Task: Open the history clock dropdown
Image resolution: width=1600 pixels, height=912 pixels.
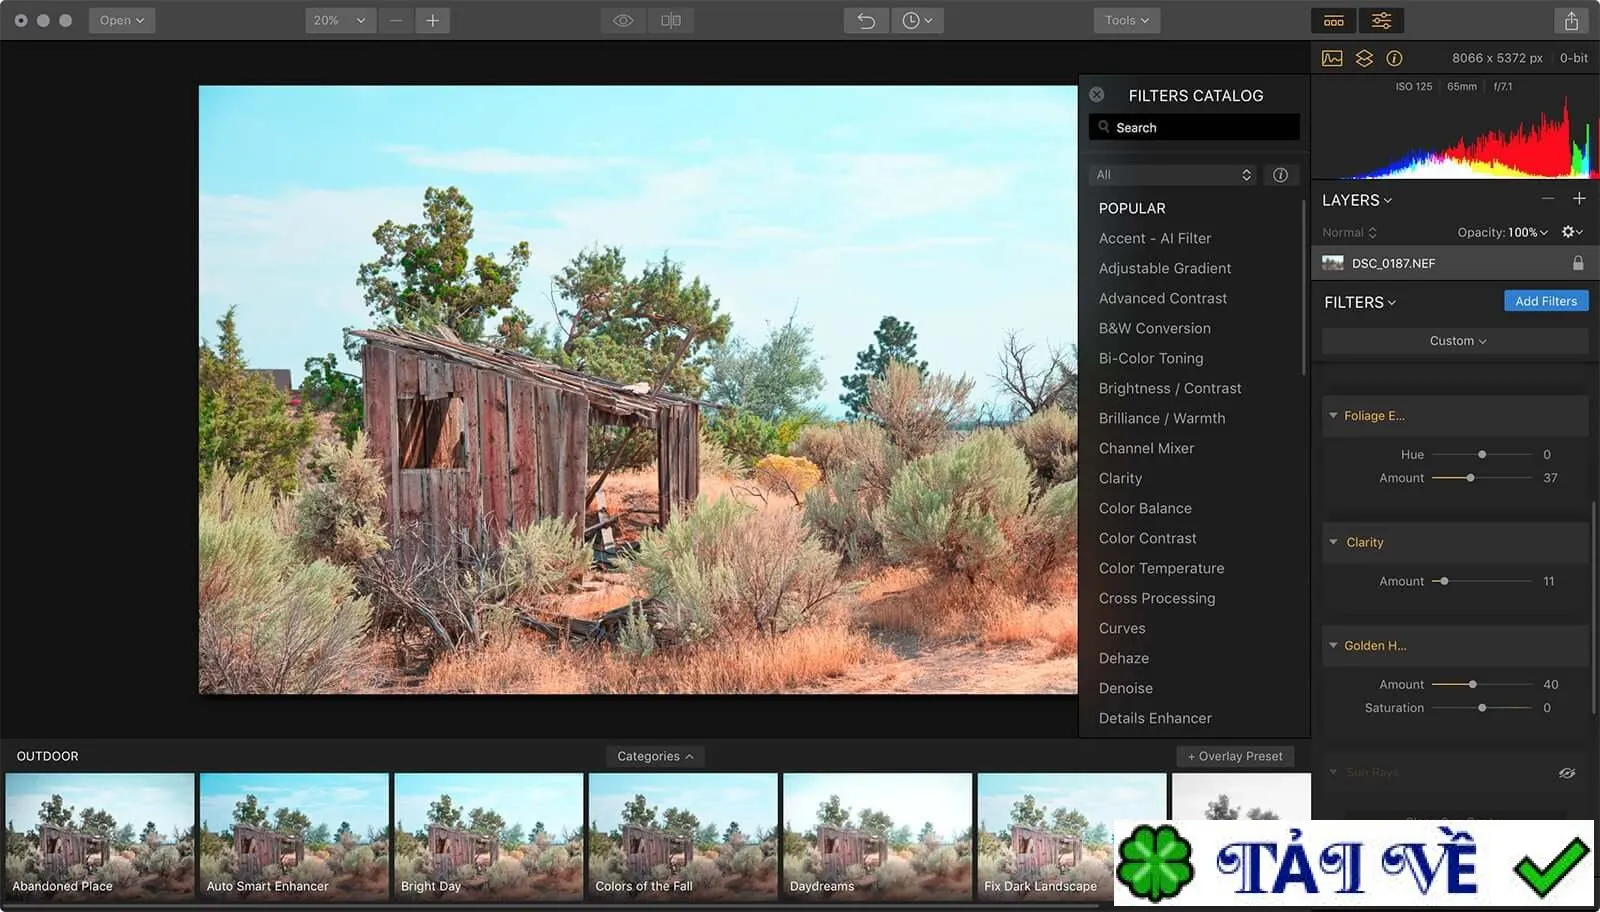Action: click(917, 20)
